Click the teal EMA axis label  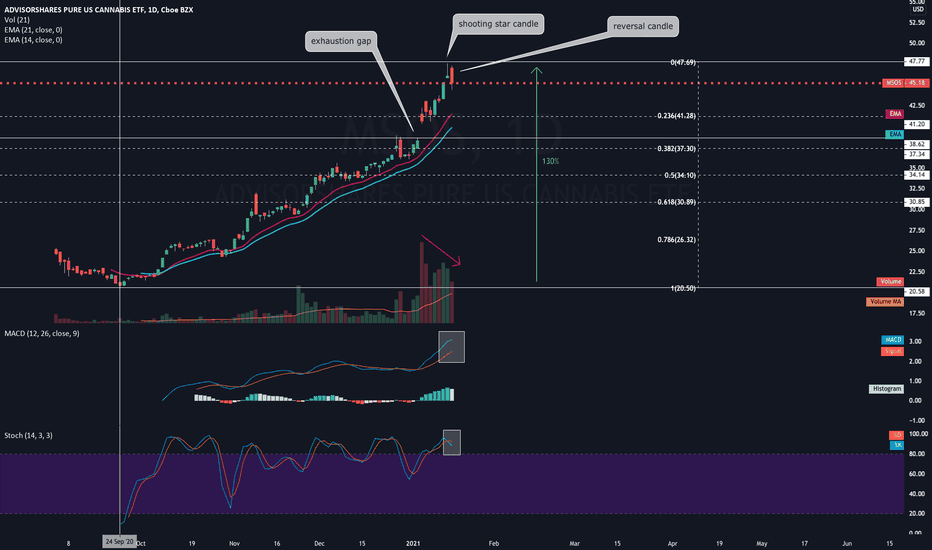click(x=895, y=134)
